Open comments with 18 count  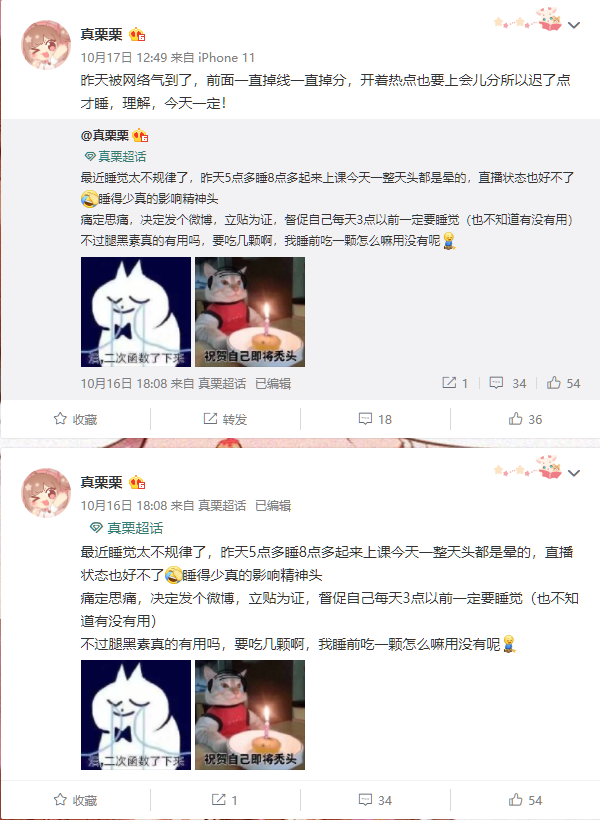click(375, 419)
